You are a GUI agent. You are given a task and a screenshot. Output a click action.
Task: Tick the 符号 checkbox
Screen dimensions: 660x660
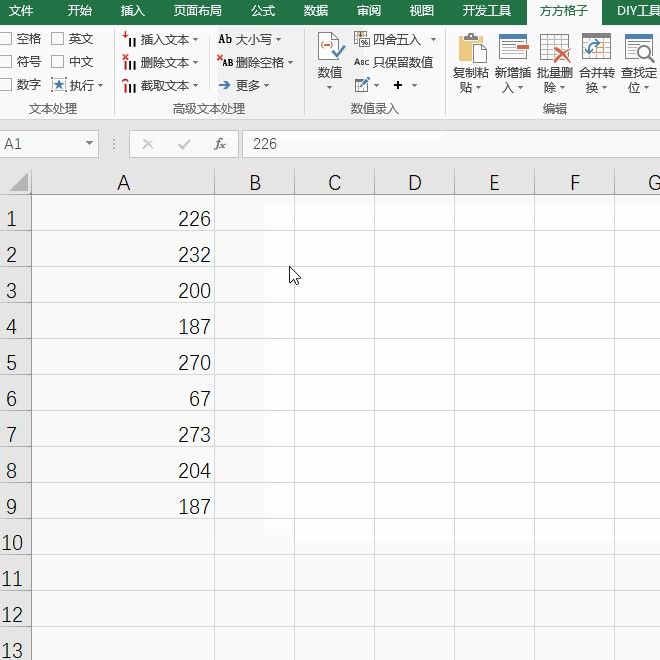click(x=6, y=62)
